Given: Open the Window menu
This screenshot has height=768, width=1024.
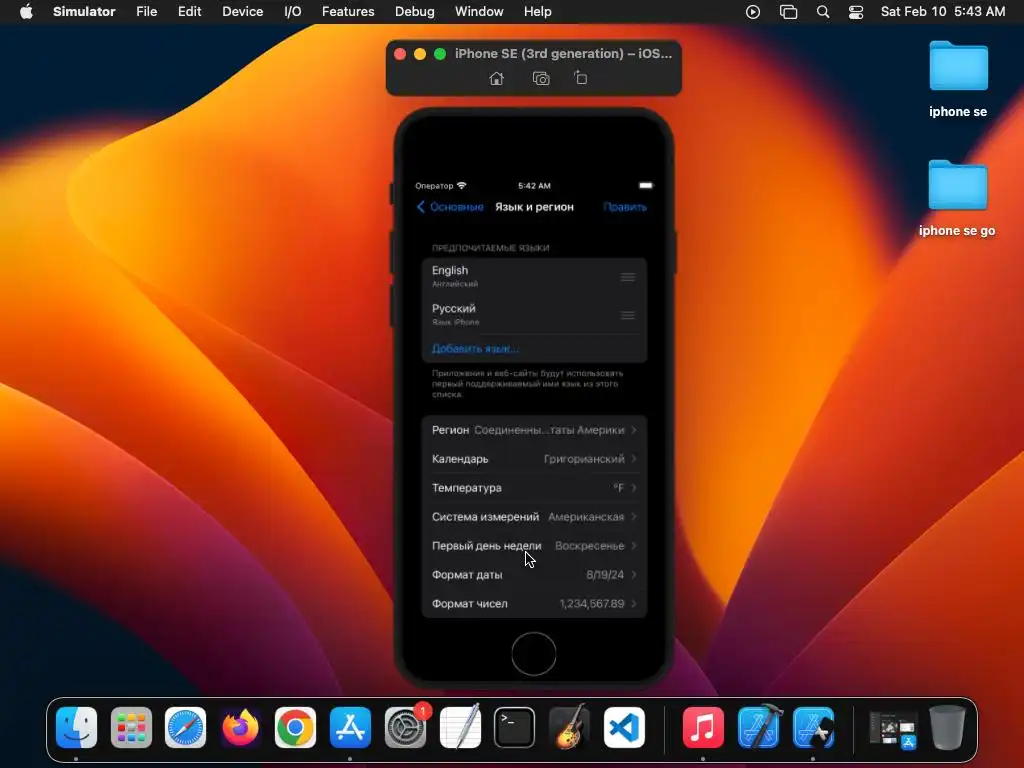Looking at the screenshot, I should point(479,12).
